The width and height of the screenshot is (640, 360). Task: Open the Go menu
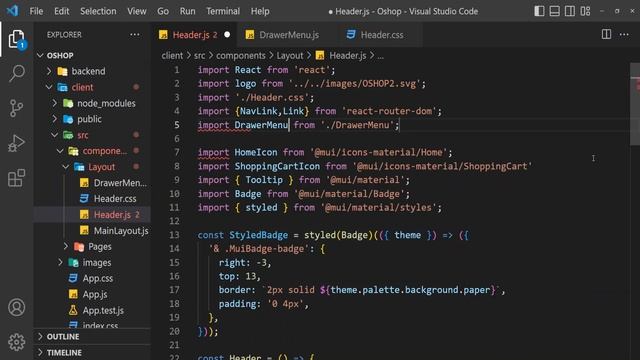pos(163,11)
